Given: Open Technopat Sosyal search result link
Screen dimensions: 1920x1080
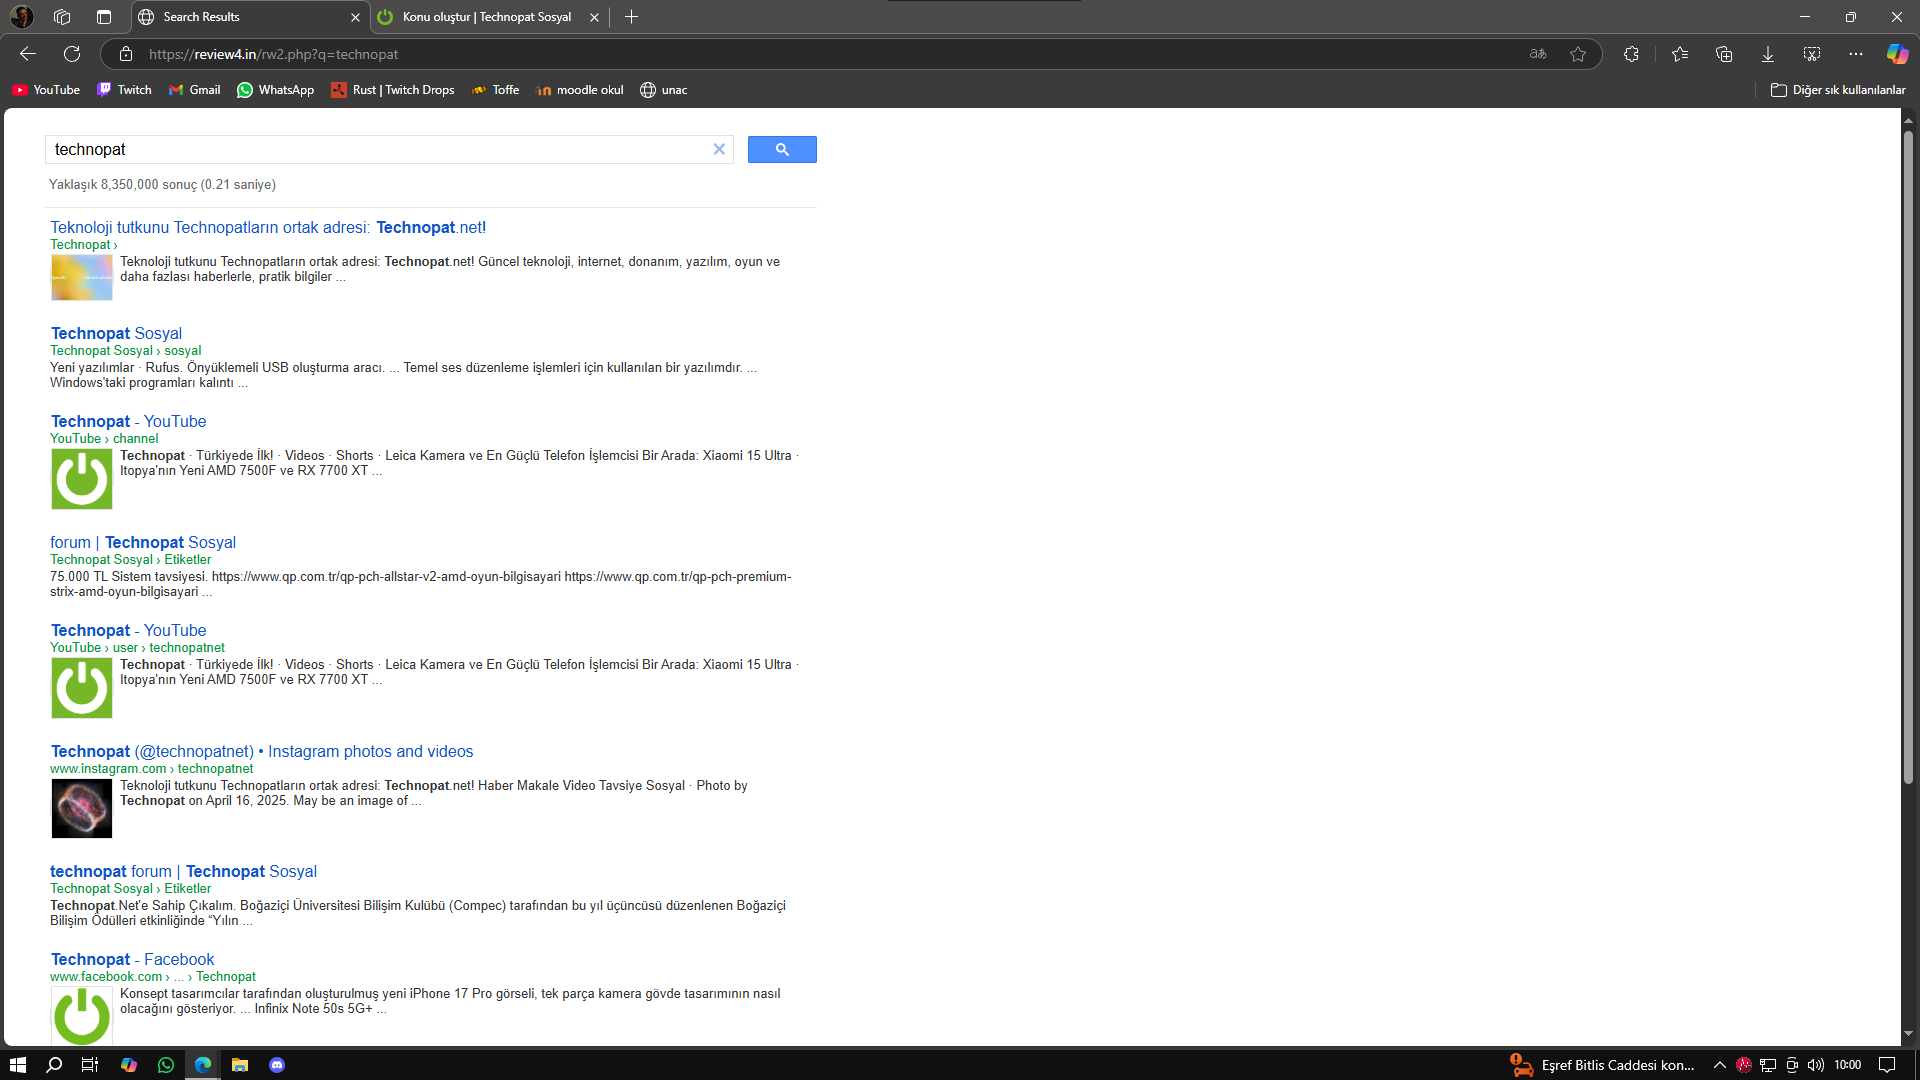Looking at the screenshot, I should pos(116,333).
